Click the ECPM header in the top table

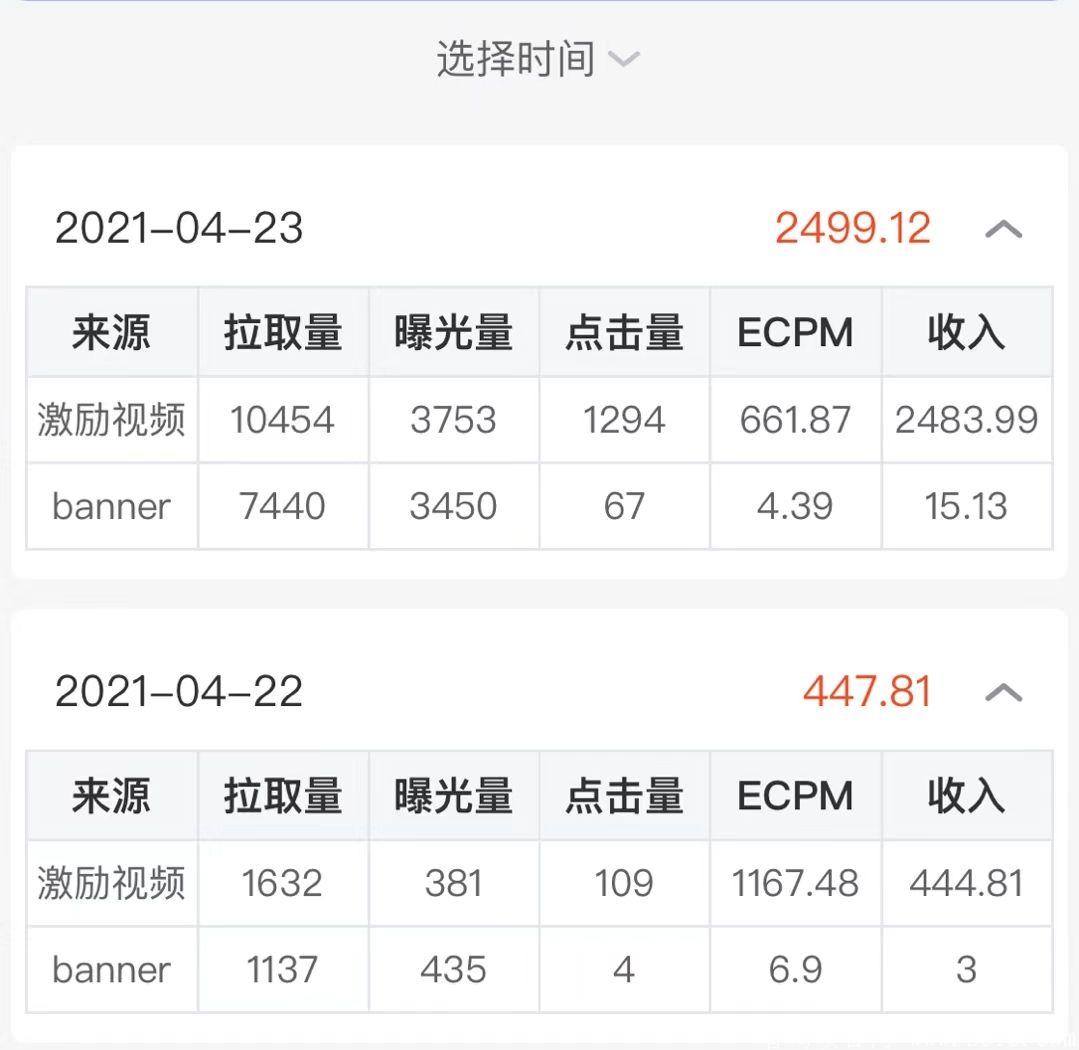795,333
